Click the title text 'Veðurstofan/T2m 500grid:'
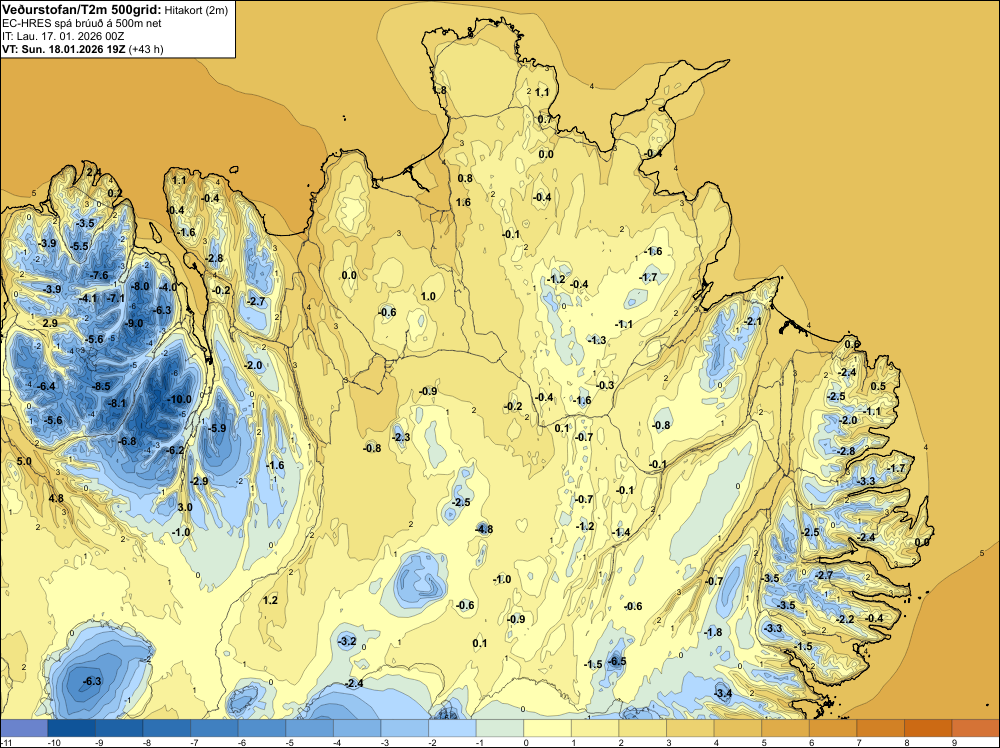The width and height of the screenshot is (1000, 748). click(x=82, y=10)
